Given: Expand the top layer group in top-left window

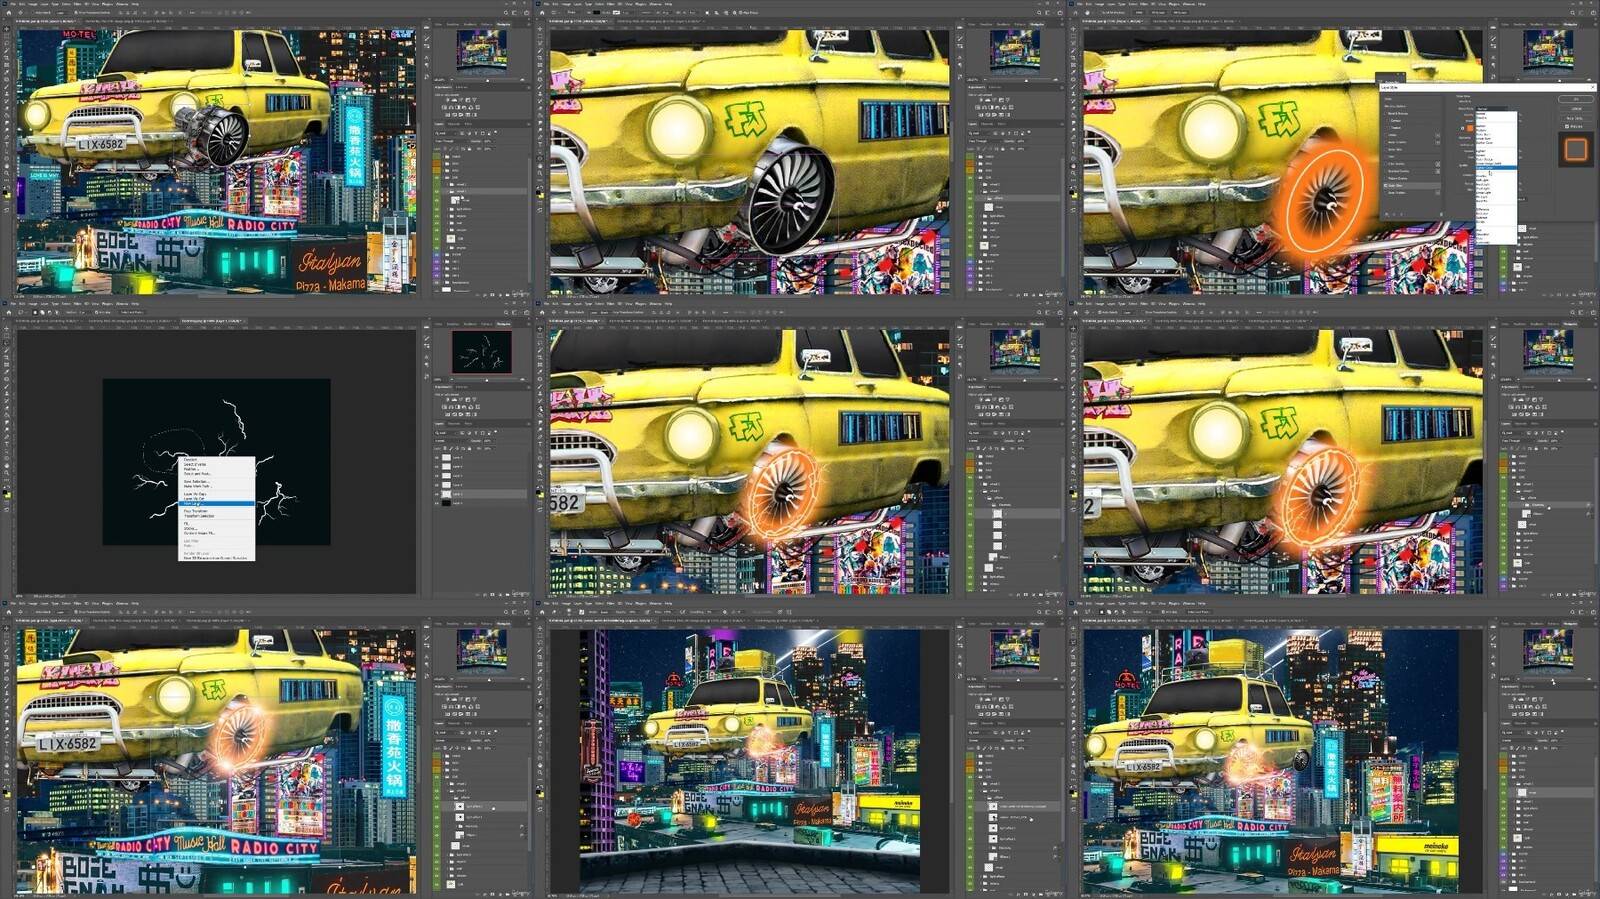Looking at the screenshot, I should 445,156.
